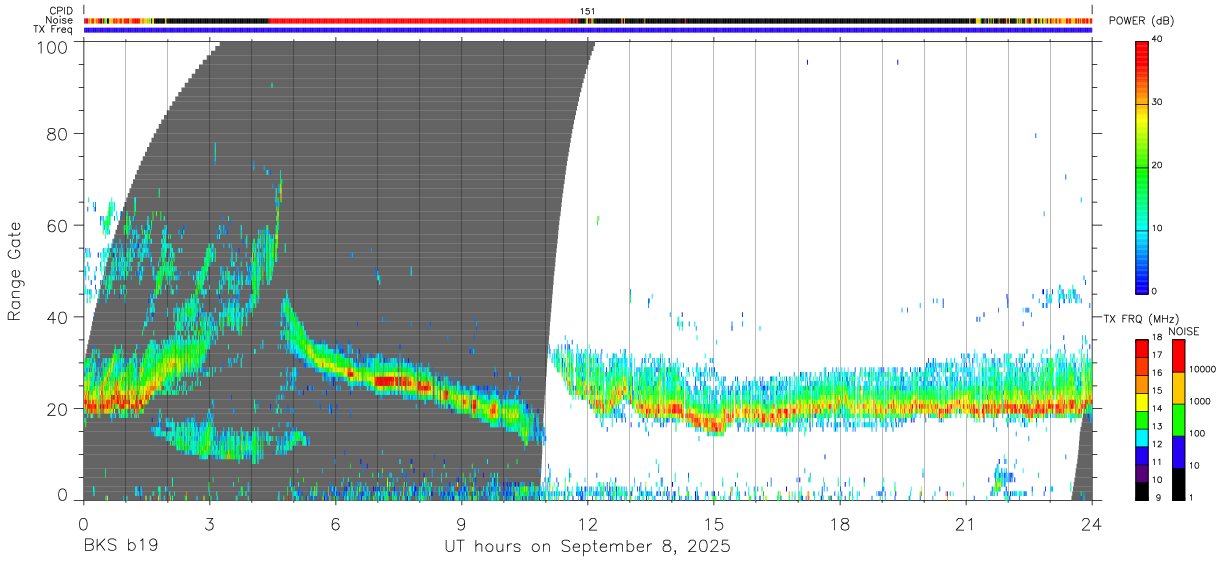Image resolution: width=1228 pixels, height=567 pixels.
Task: Click the orange segment of NOISE color bar
Action: pos(1178,388)
